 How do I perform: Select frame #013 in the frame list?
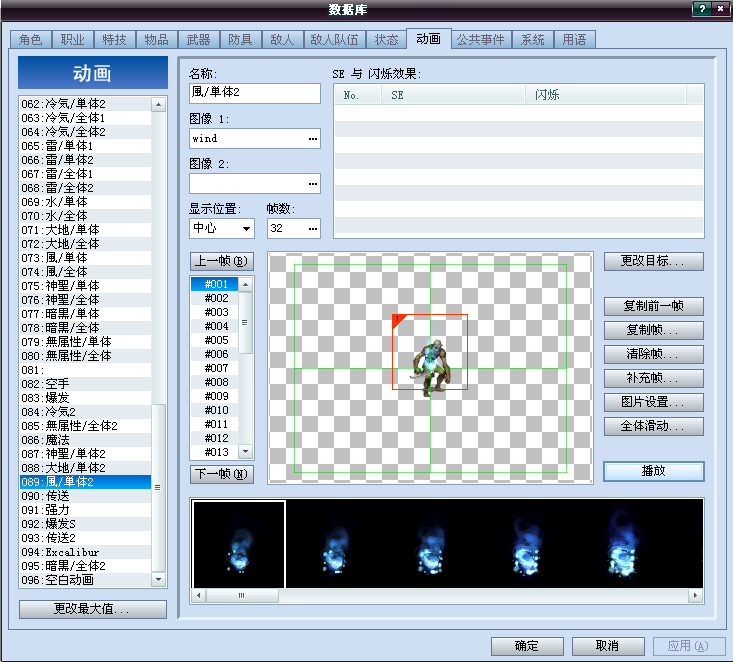215,452
